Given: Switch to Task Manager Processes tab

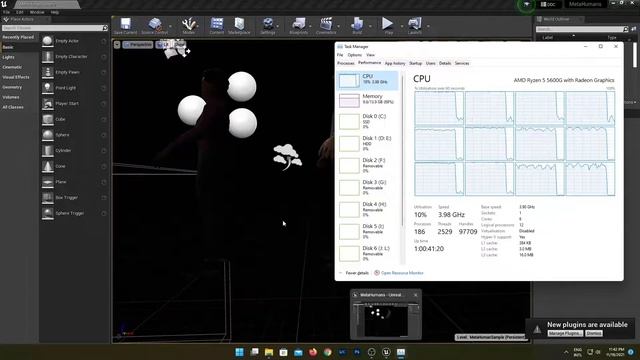Looking at the screenshot, I should (346, 63).
